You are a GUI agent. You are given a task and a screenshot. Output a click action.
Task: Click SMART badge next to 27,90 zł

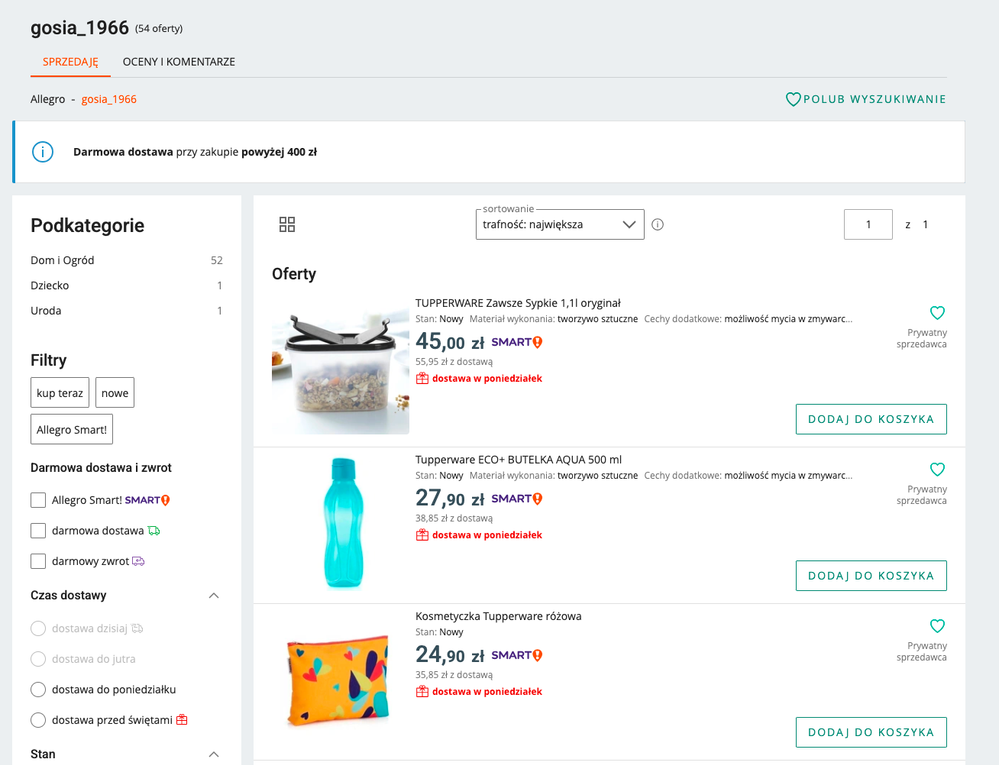click(x=517, y=499)
